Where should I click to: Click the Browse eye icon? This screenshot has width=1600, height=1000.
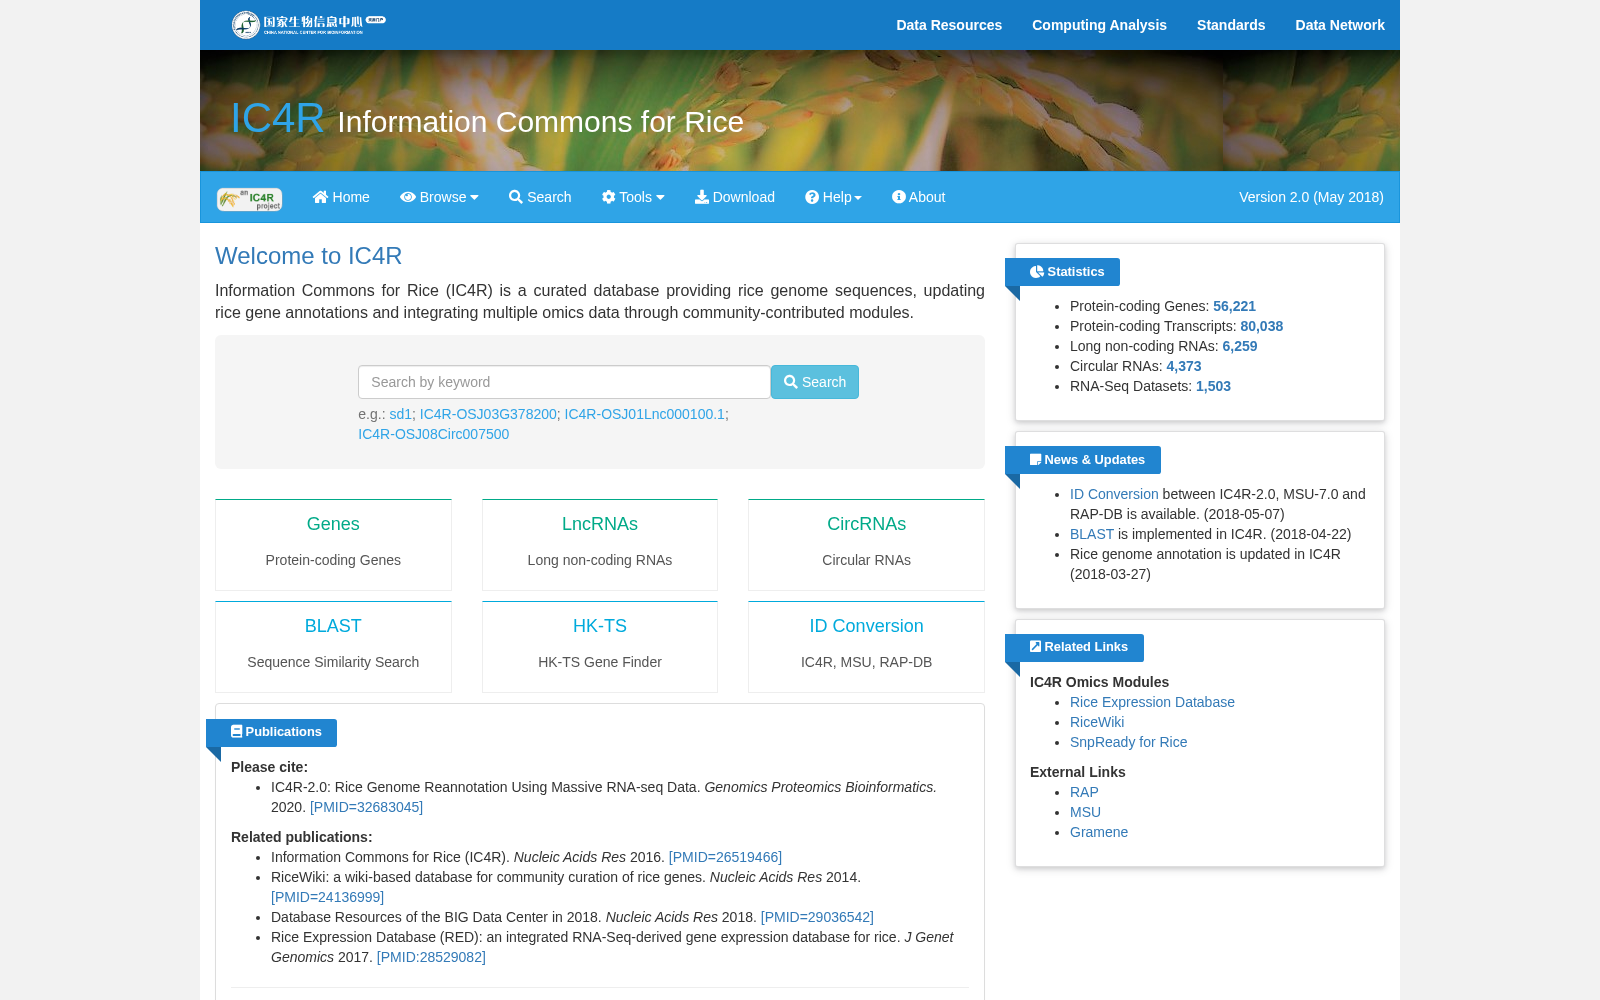(408, 197)
